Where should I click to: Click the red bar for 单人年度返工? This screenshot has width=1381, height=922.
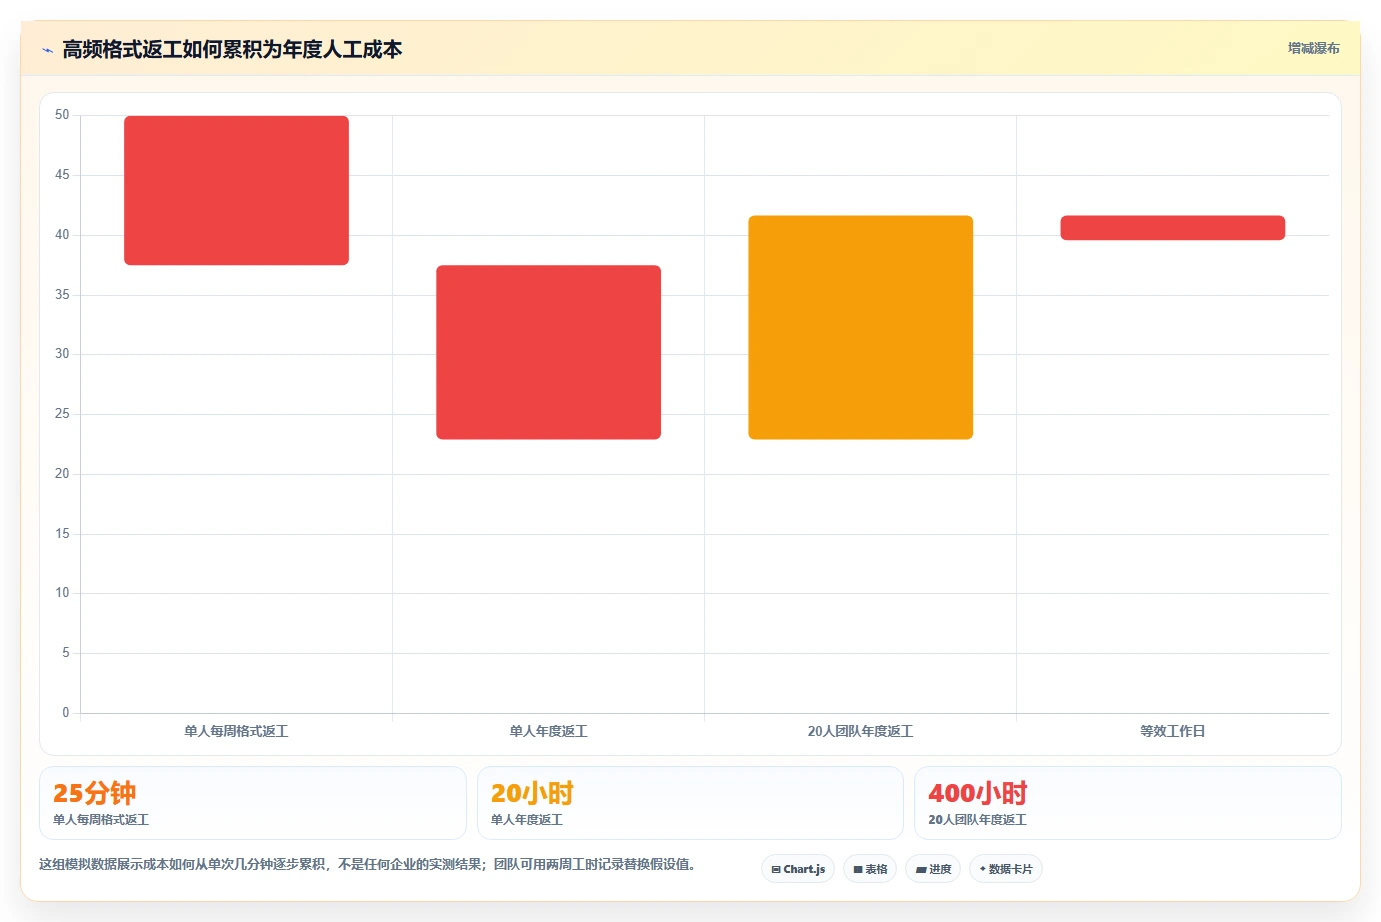(x=548, y=352)
